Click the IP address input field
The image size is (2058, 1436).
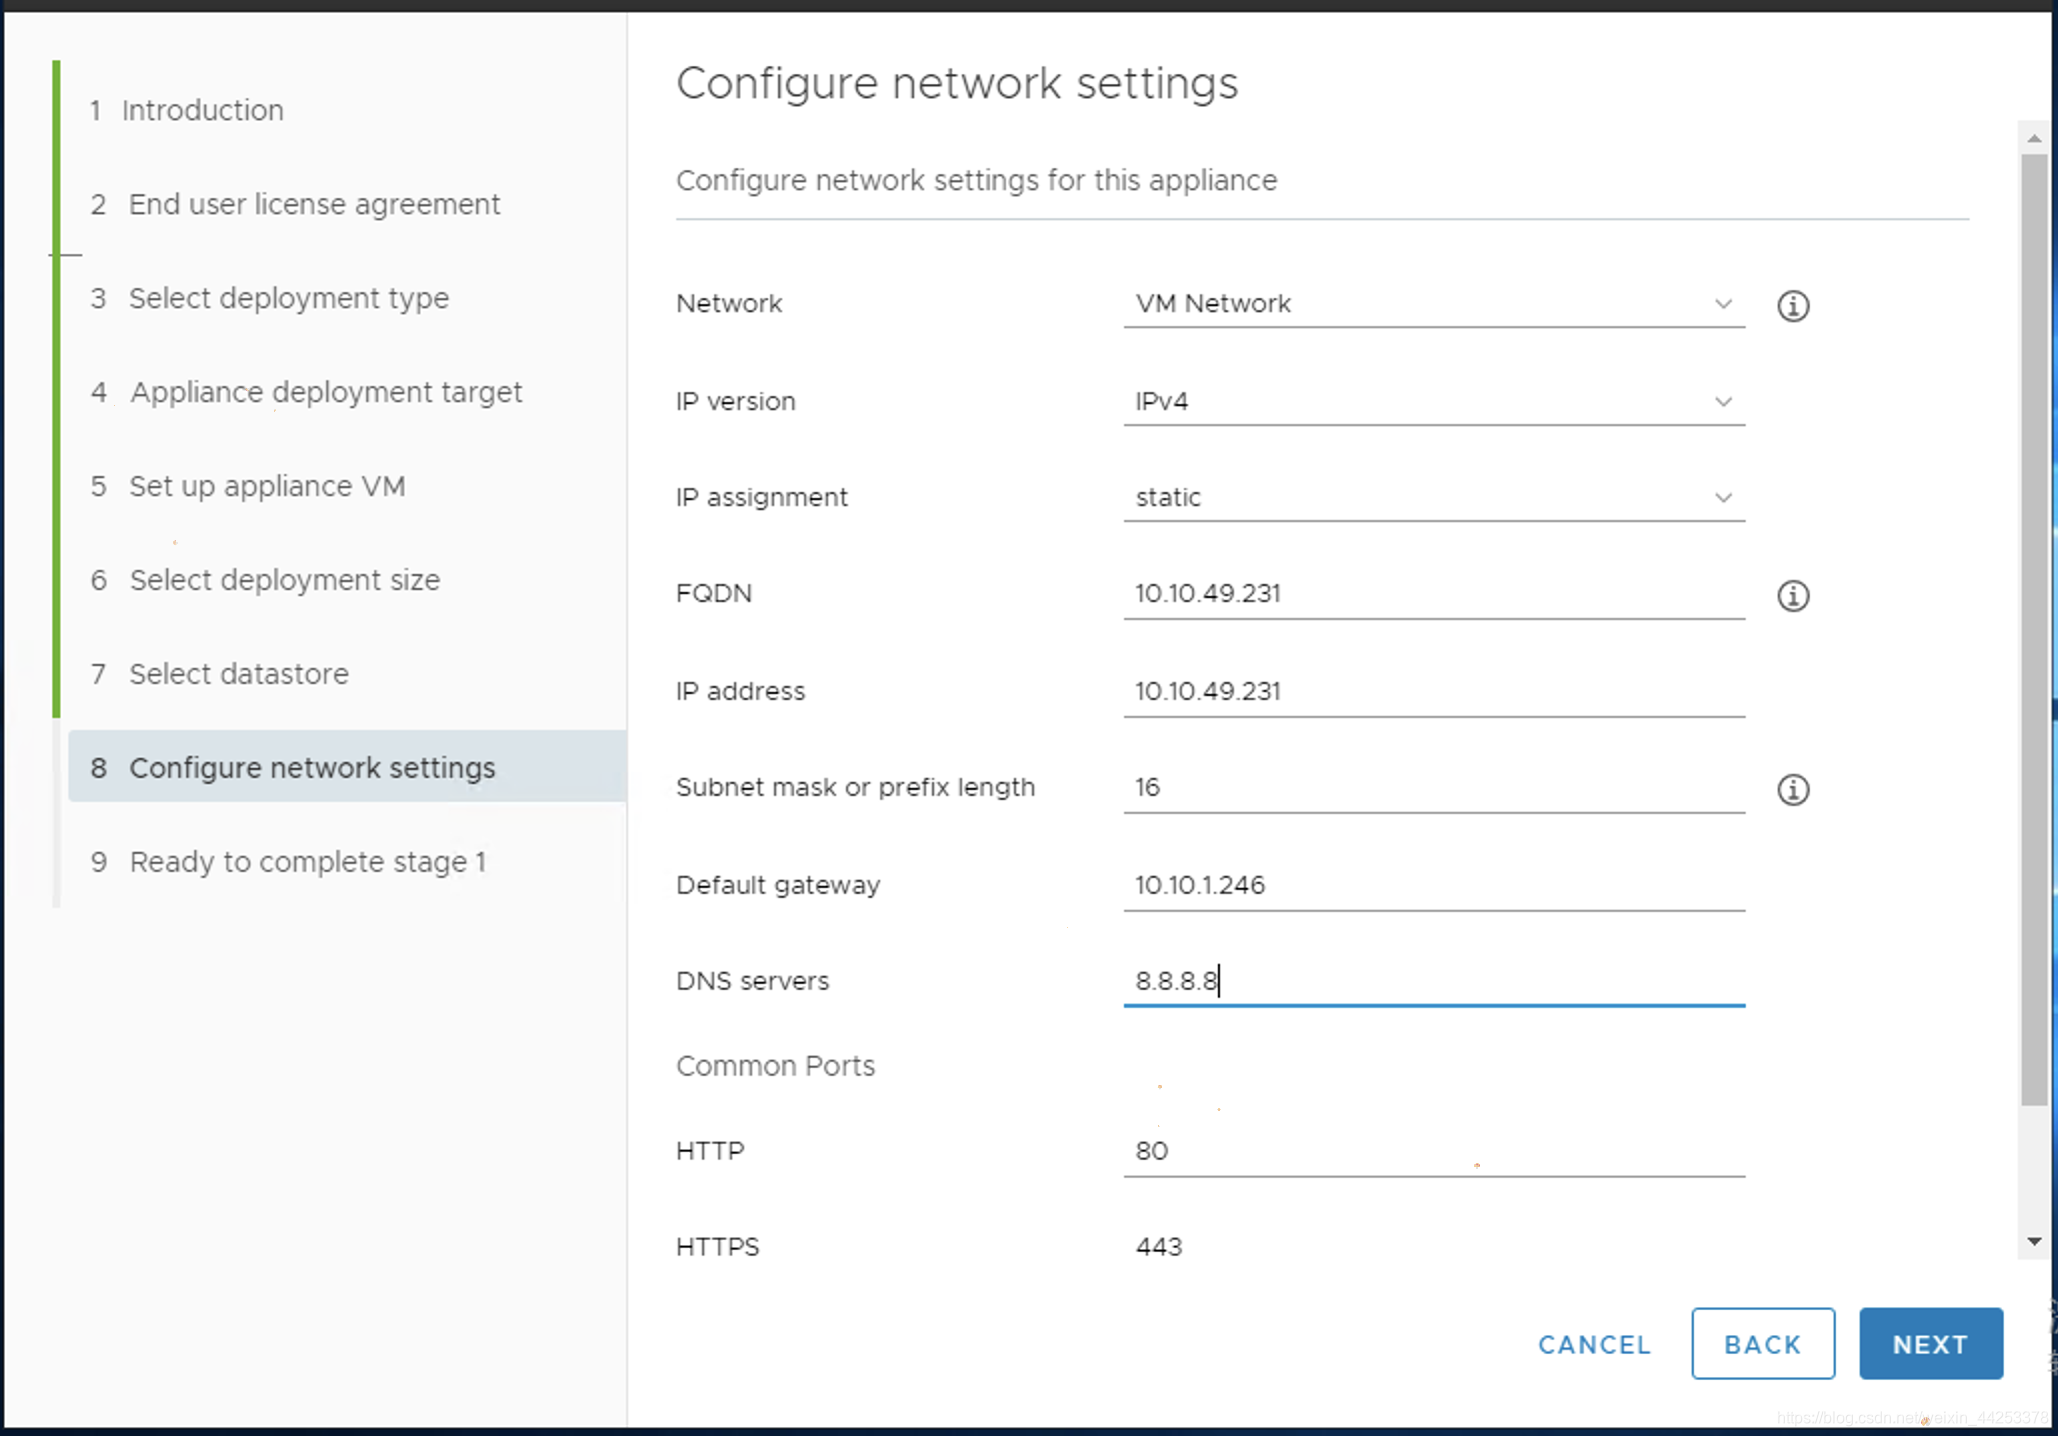[1432, 691]
